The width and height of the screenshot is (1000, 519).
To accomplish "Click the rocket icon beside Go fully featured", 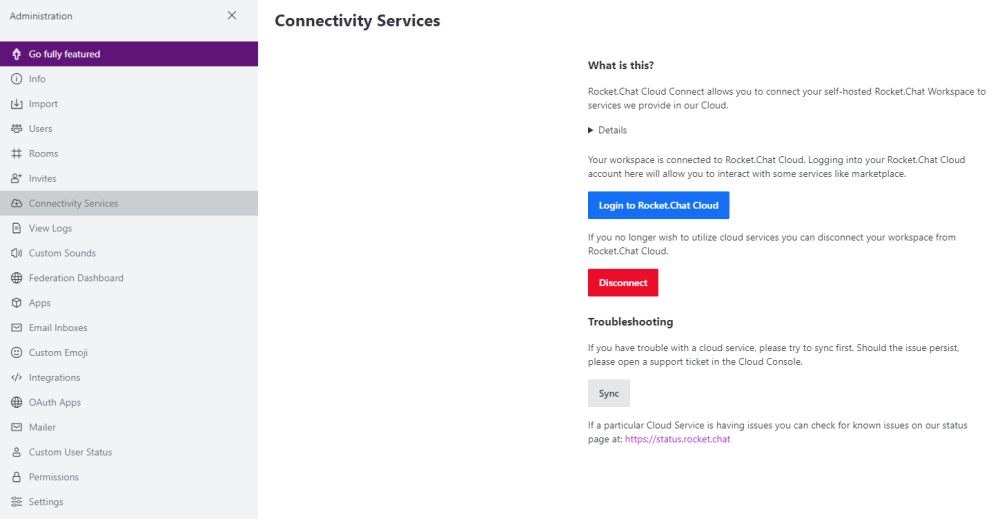I will pyautogui.click(x=17, y=54).
